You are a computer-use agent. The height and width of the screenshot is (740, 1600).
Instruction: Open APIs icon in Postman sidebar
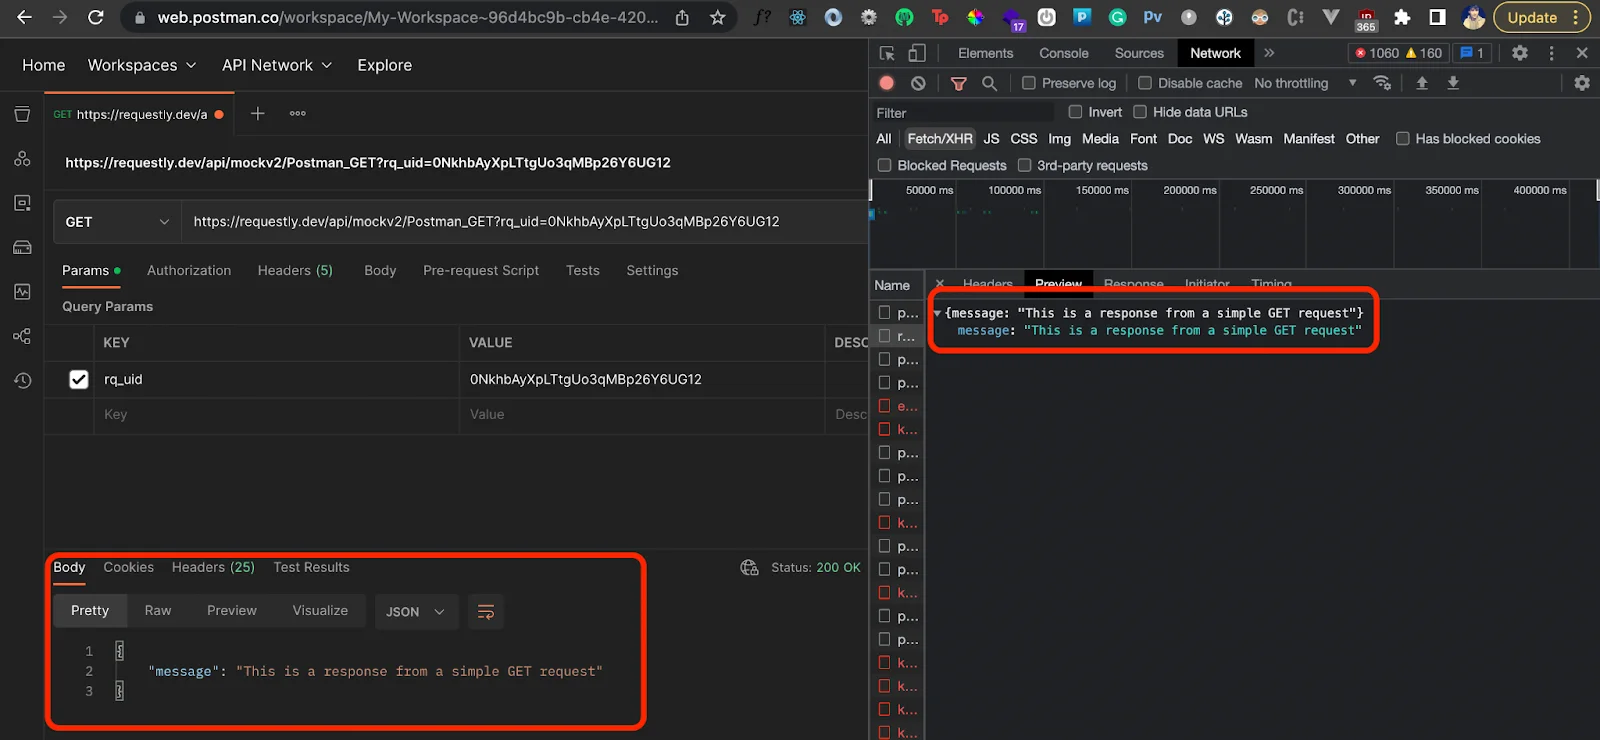click(x=22, y=158)
